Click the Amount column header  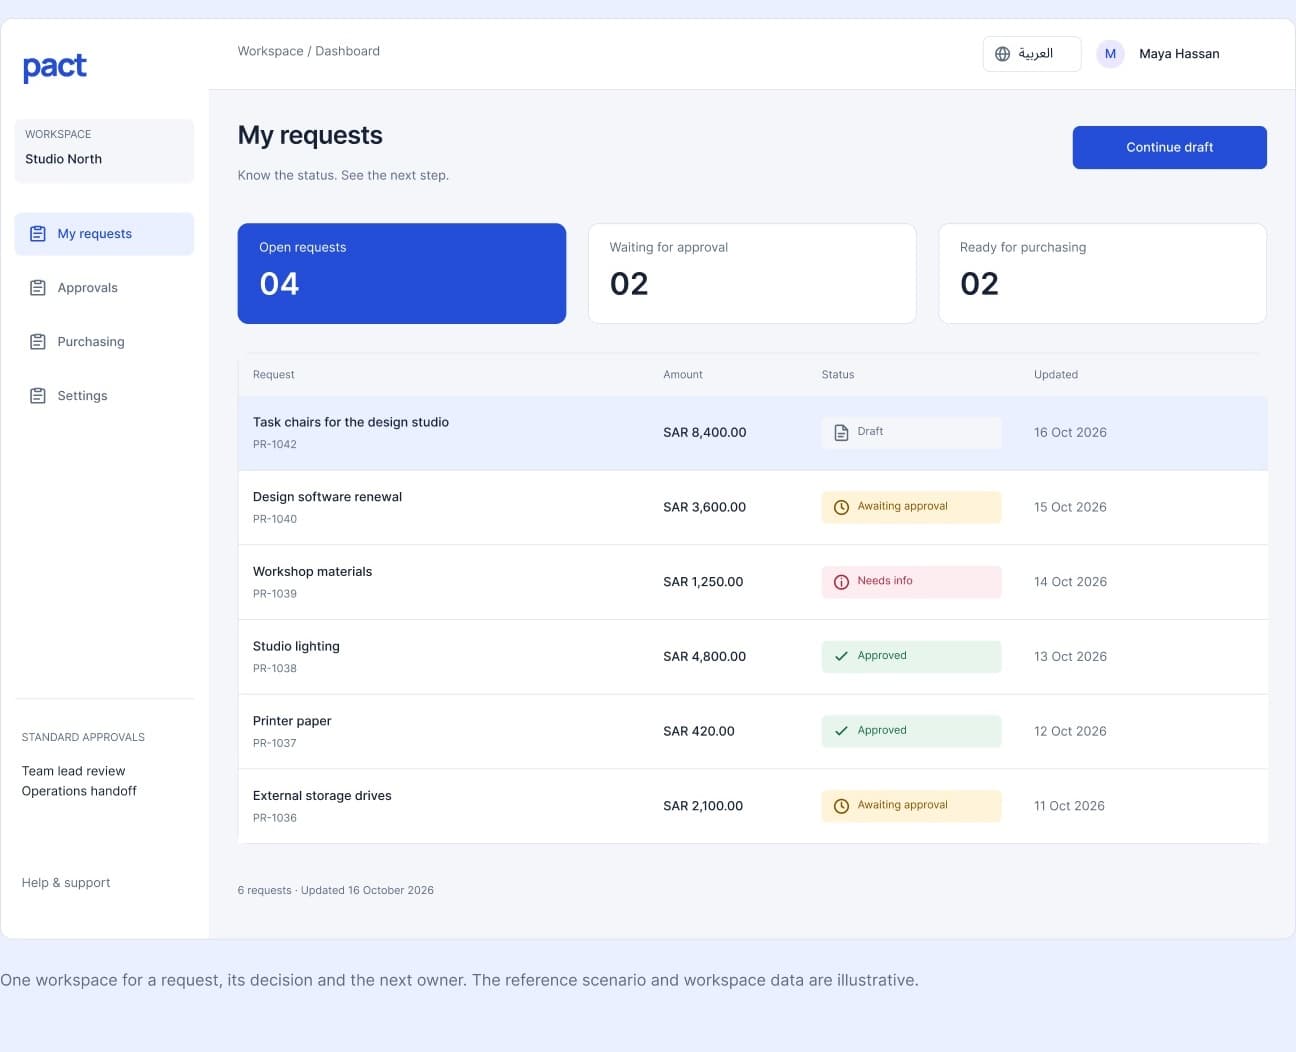pyautogui.click(x=683, y=375)
